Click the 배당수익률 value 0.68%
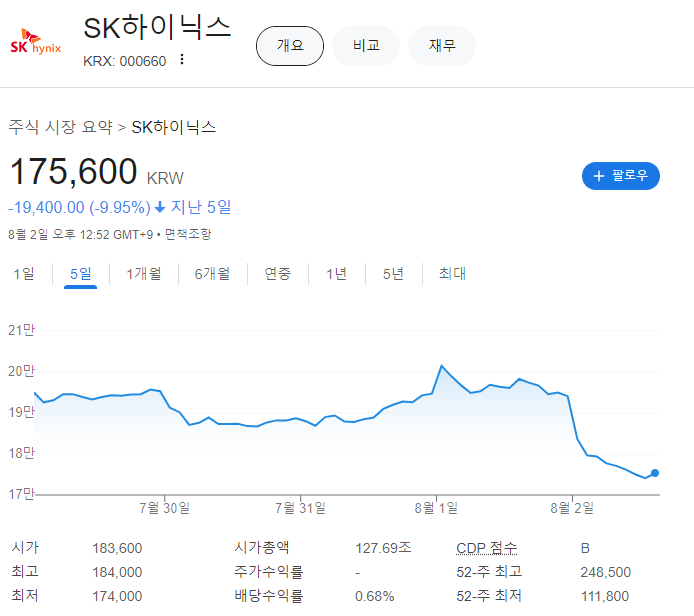 click(374, 596)
